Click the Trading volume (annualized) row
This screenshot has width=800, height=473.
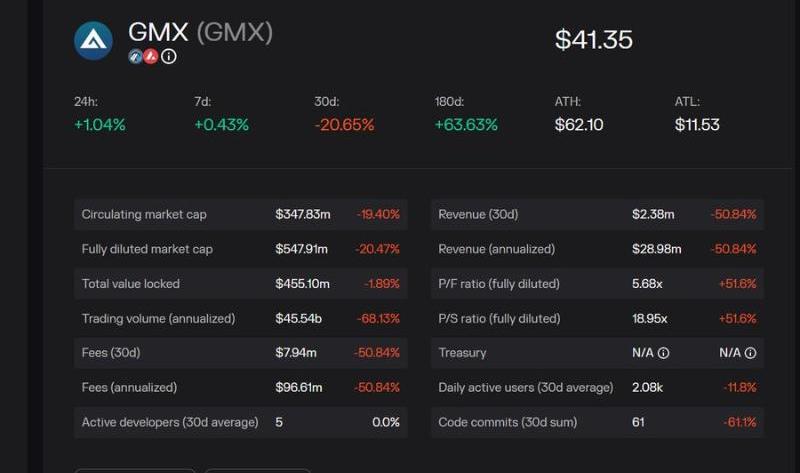click(x=240, y=318)
